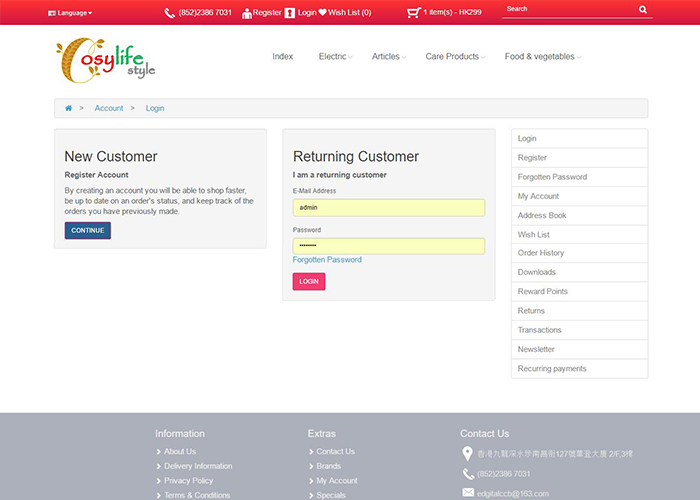
Task: Click the search magnifier icon
Action: pos(642,10)
